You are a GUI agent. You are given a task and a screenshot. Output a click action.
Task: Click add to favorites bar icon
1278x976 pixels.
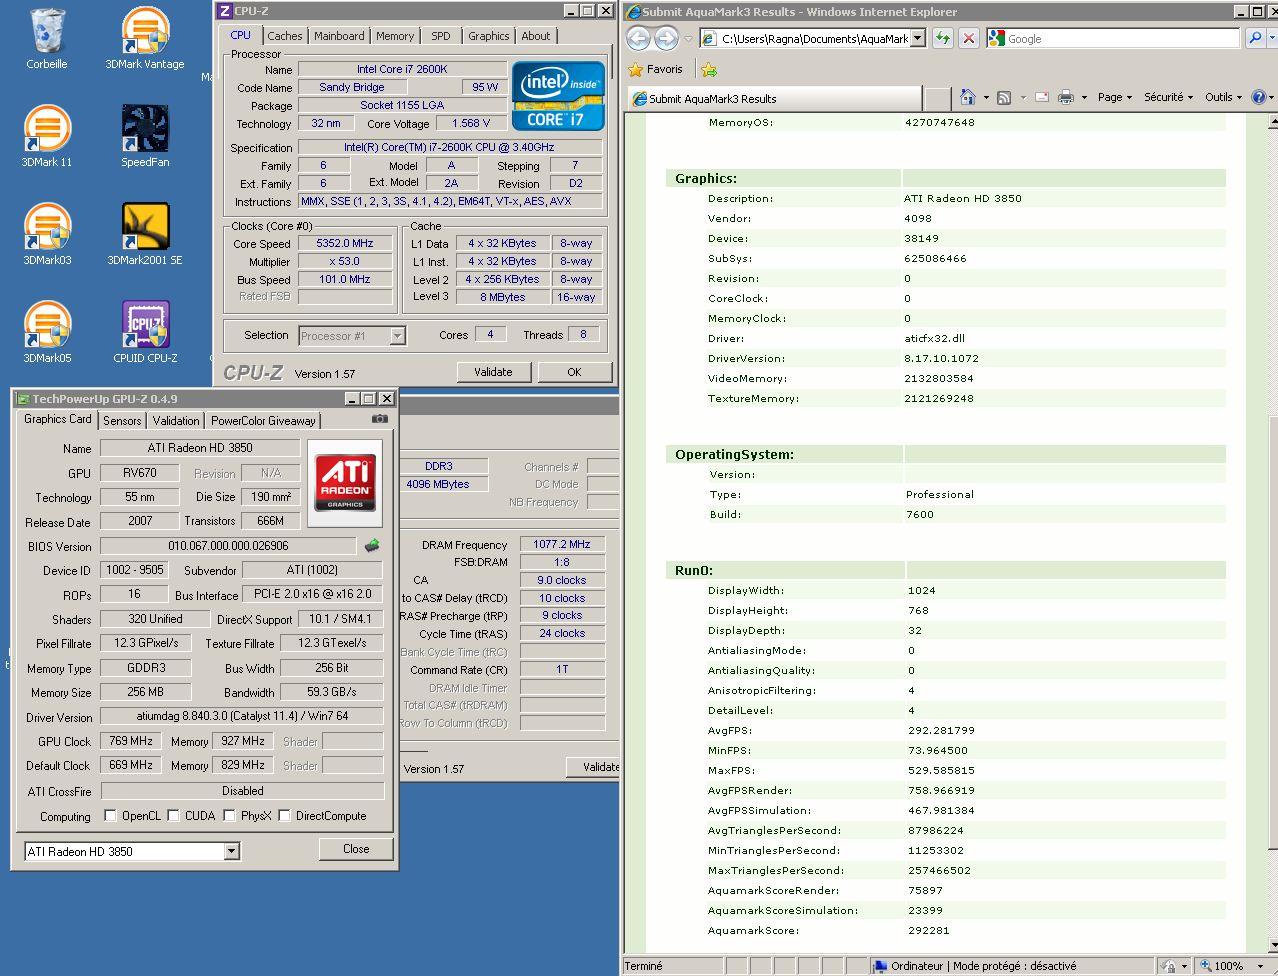709,69
